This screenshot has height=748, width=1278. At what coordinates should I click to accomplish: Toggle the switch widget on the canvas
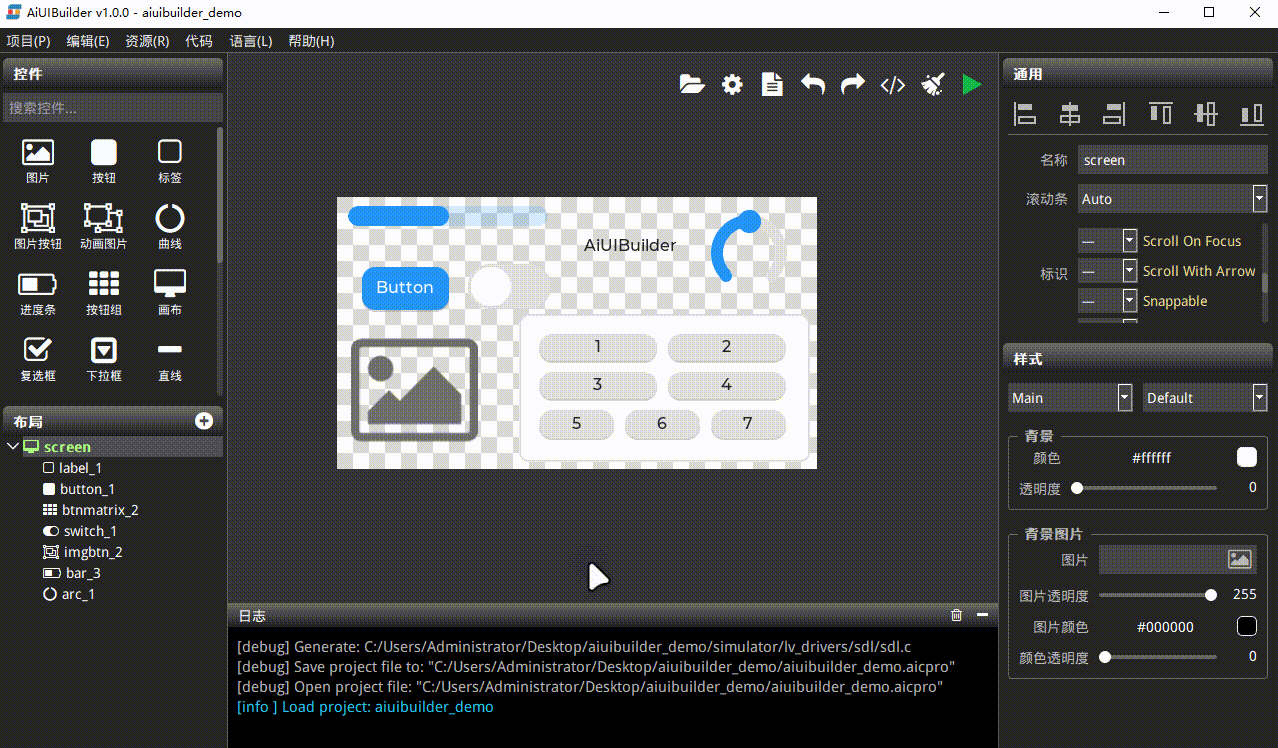(x=510, y=287)
